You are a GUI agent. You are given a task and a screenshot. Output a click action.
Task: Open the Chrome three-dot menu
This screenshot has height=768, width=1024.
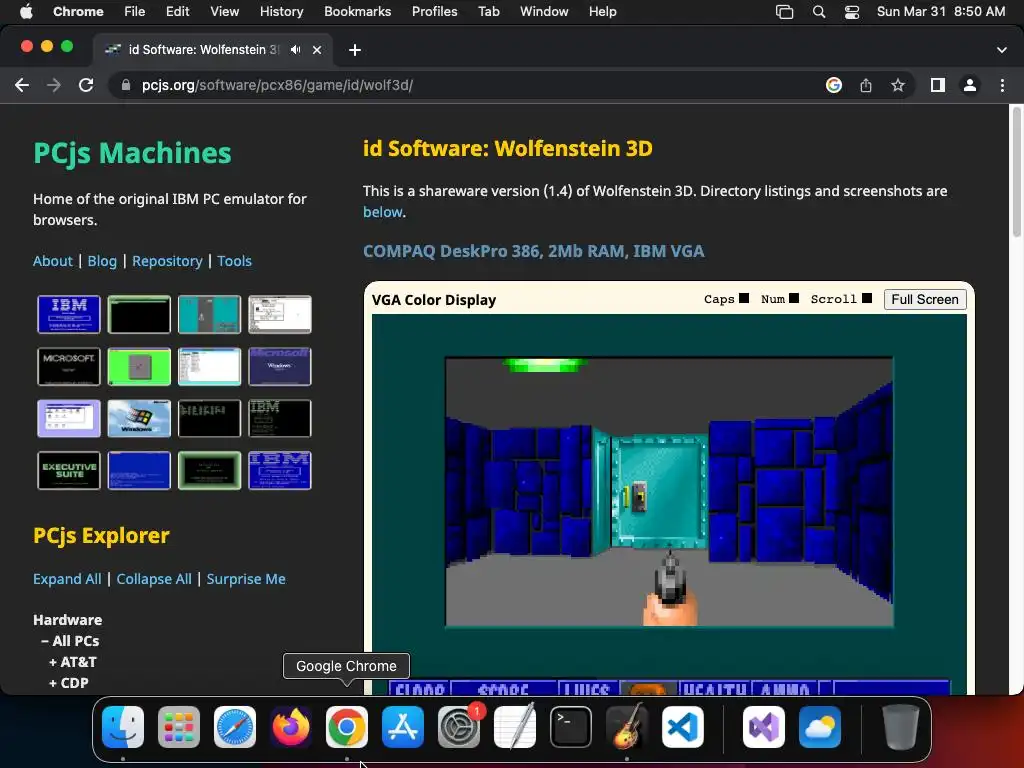(x=1002, y=85)
